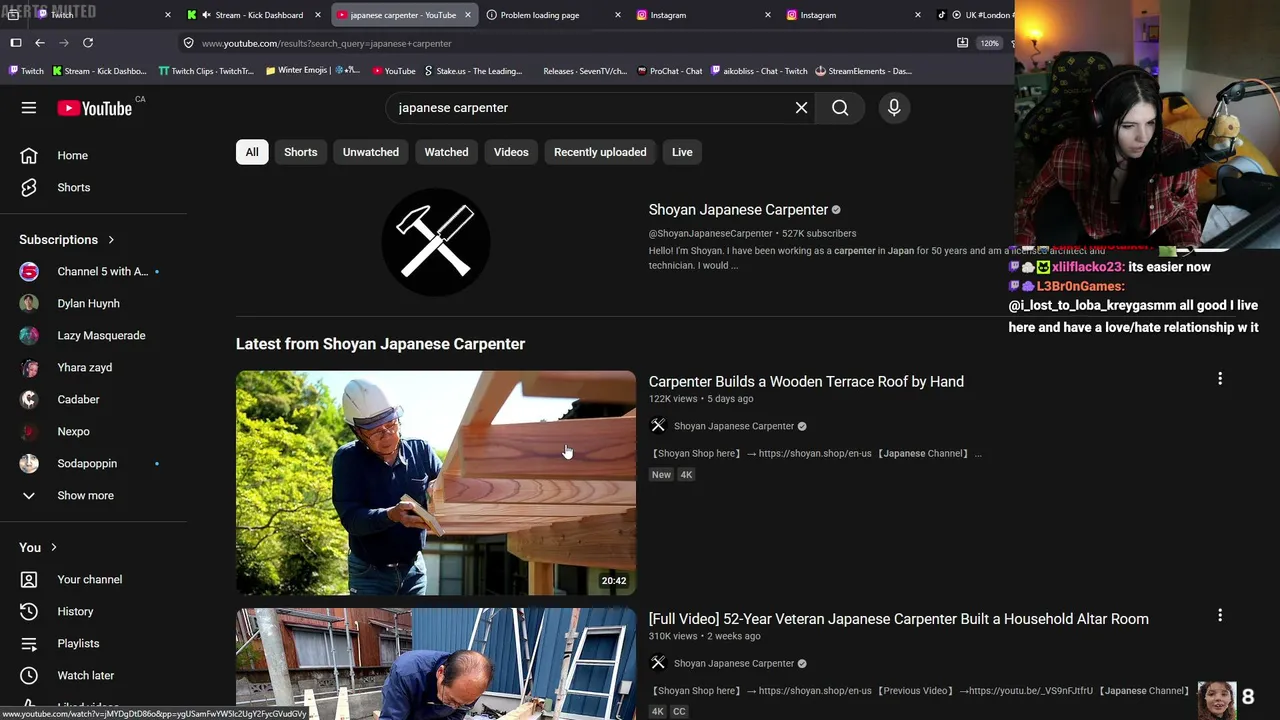This screenshot has height=720, width=1280.
Task: Open Stake.us bookmark
Action: (x=473, y=71)
